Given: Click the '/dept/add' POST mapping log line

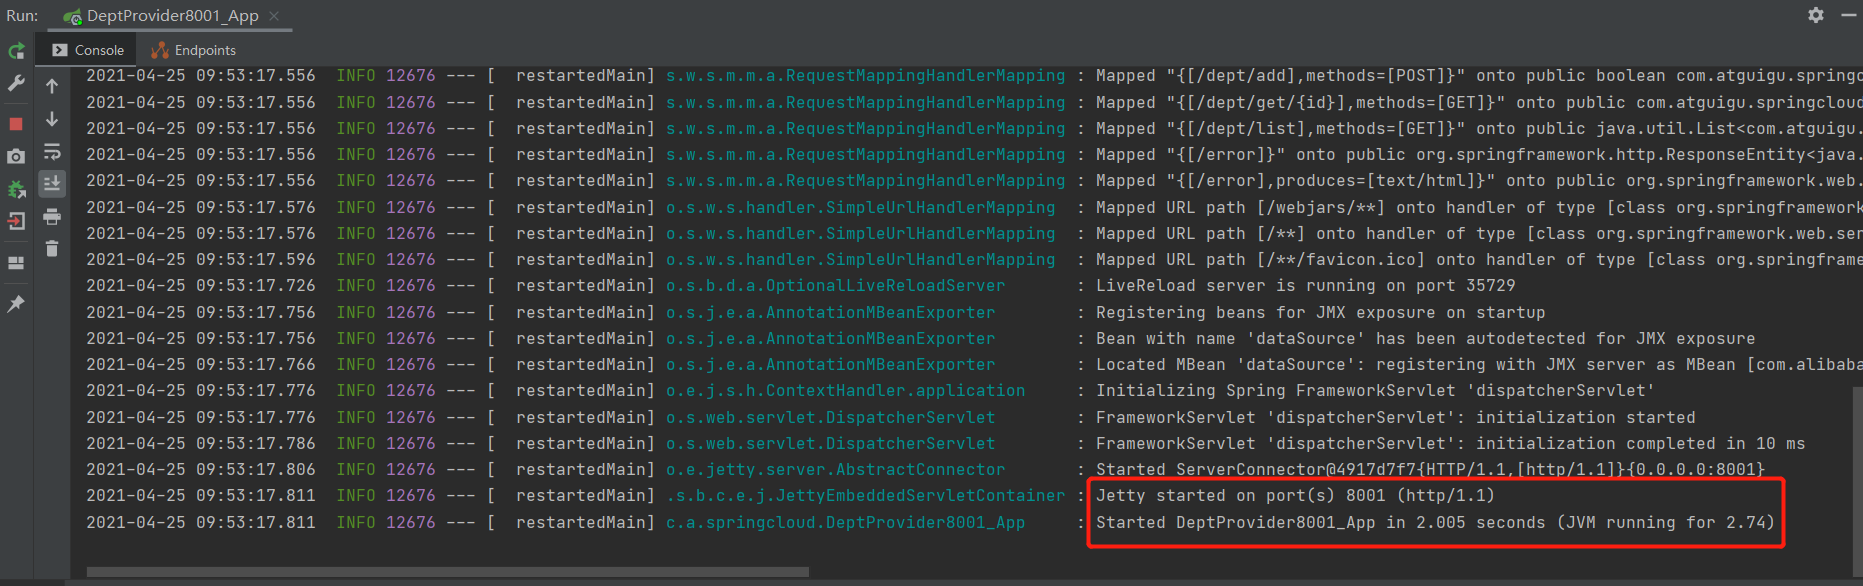Looking at the screenshot, I should tap(1479, 76).
